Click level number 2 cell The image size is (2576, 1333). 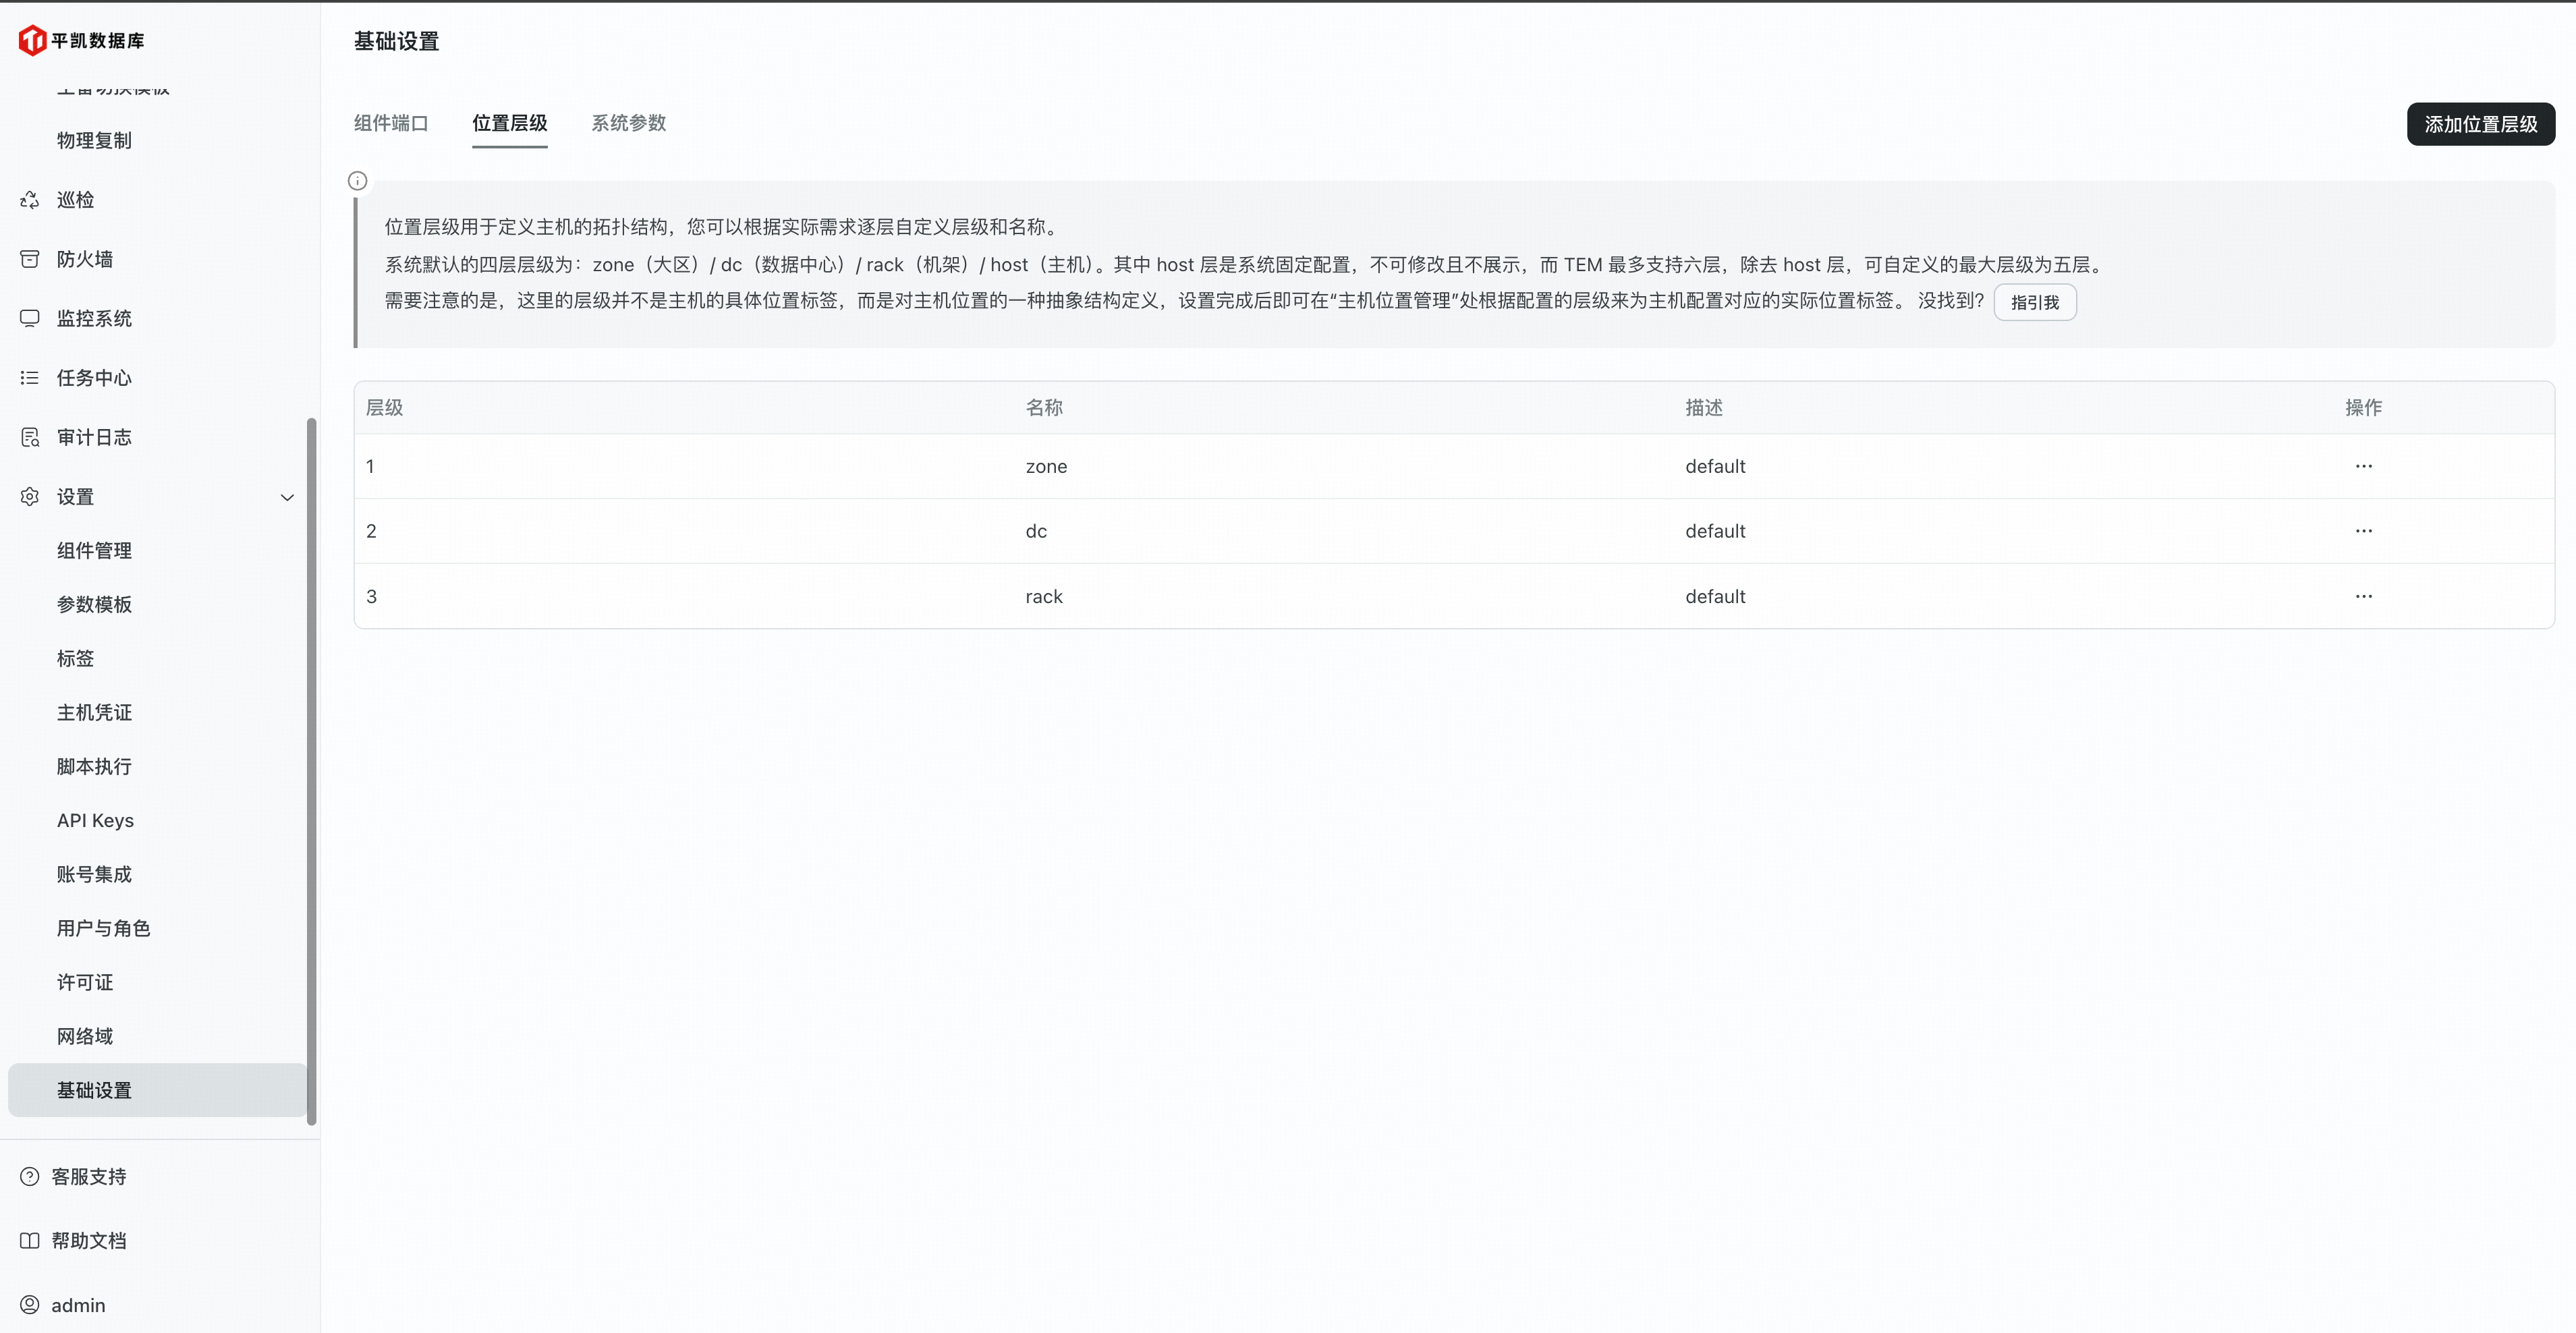(x=371, y=531)
